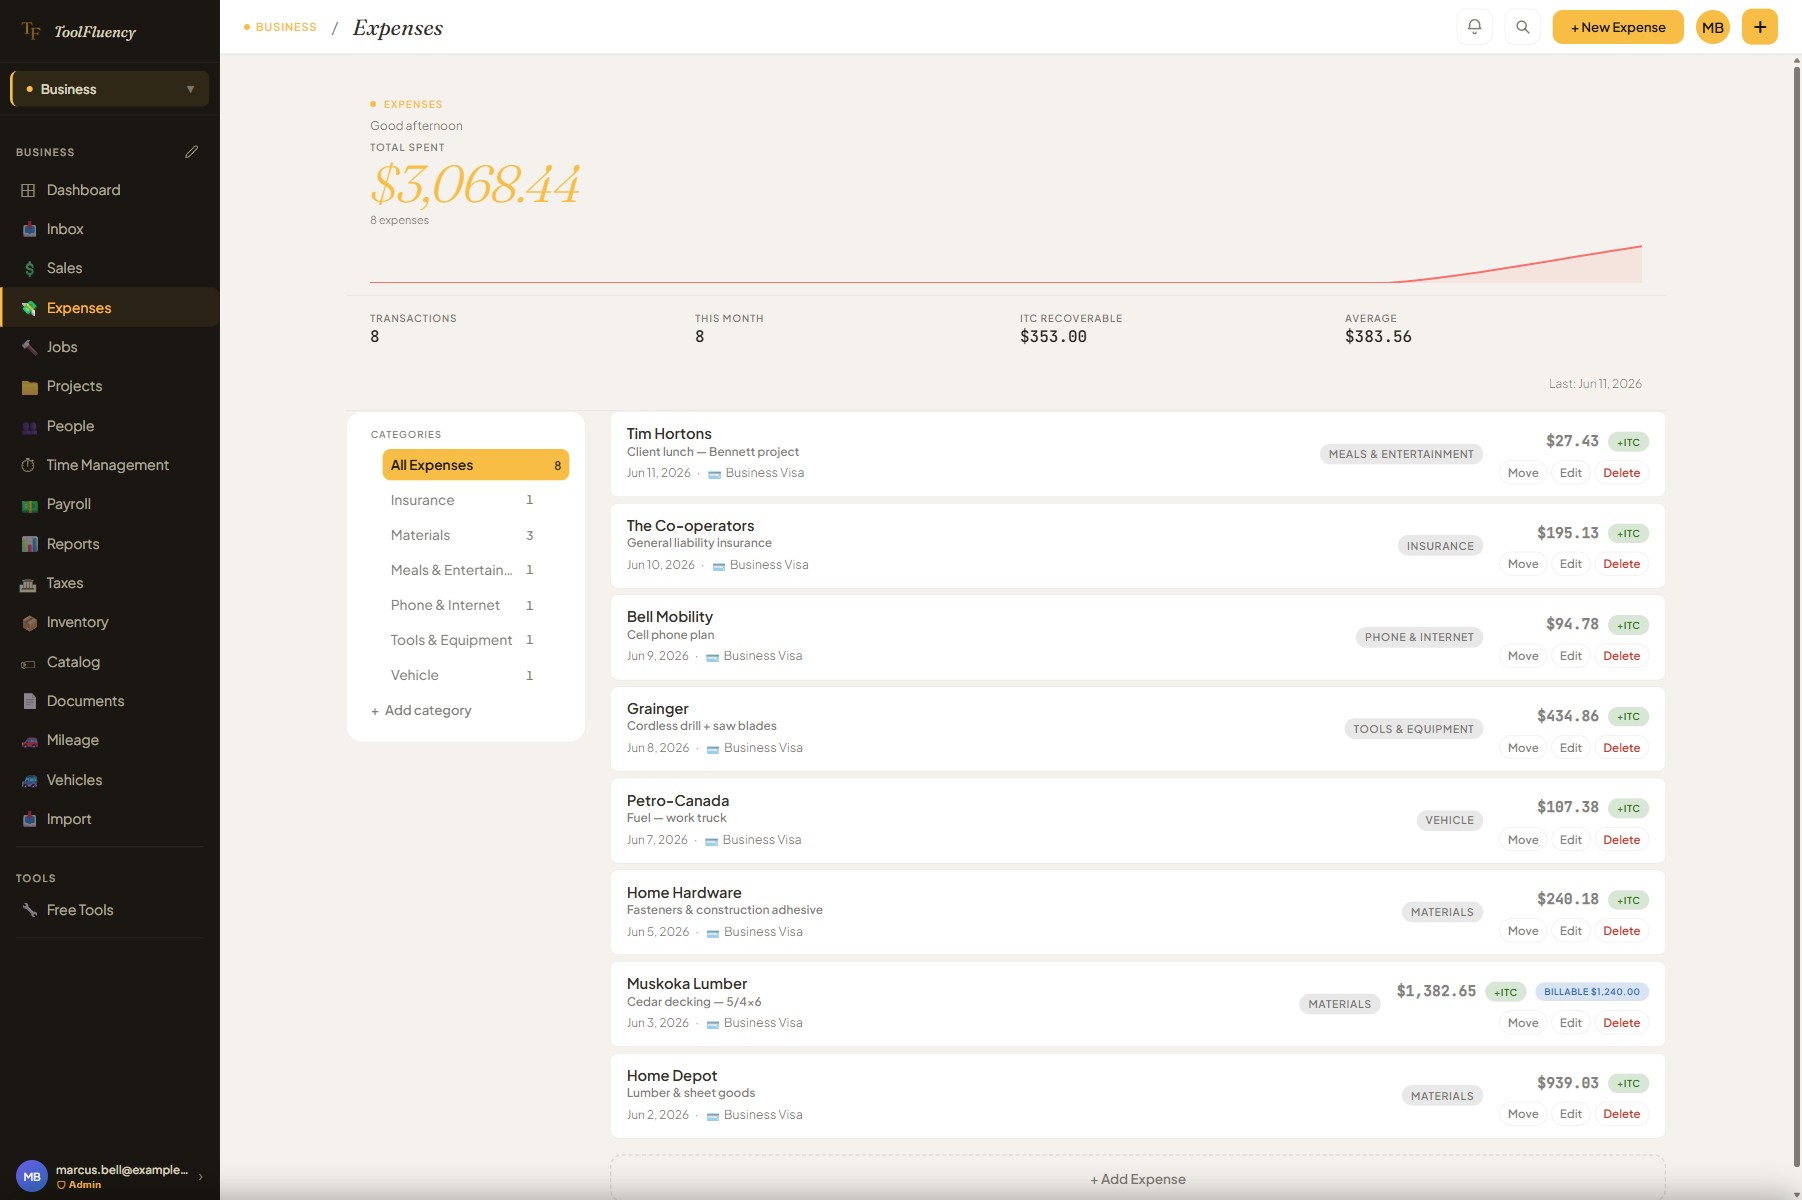This screenshot has height=1200, width=1802.
Task: Click the Add category link
Action: tap(421, 710)
